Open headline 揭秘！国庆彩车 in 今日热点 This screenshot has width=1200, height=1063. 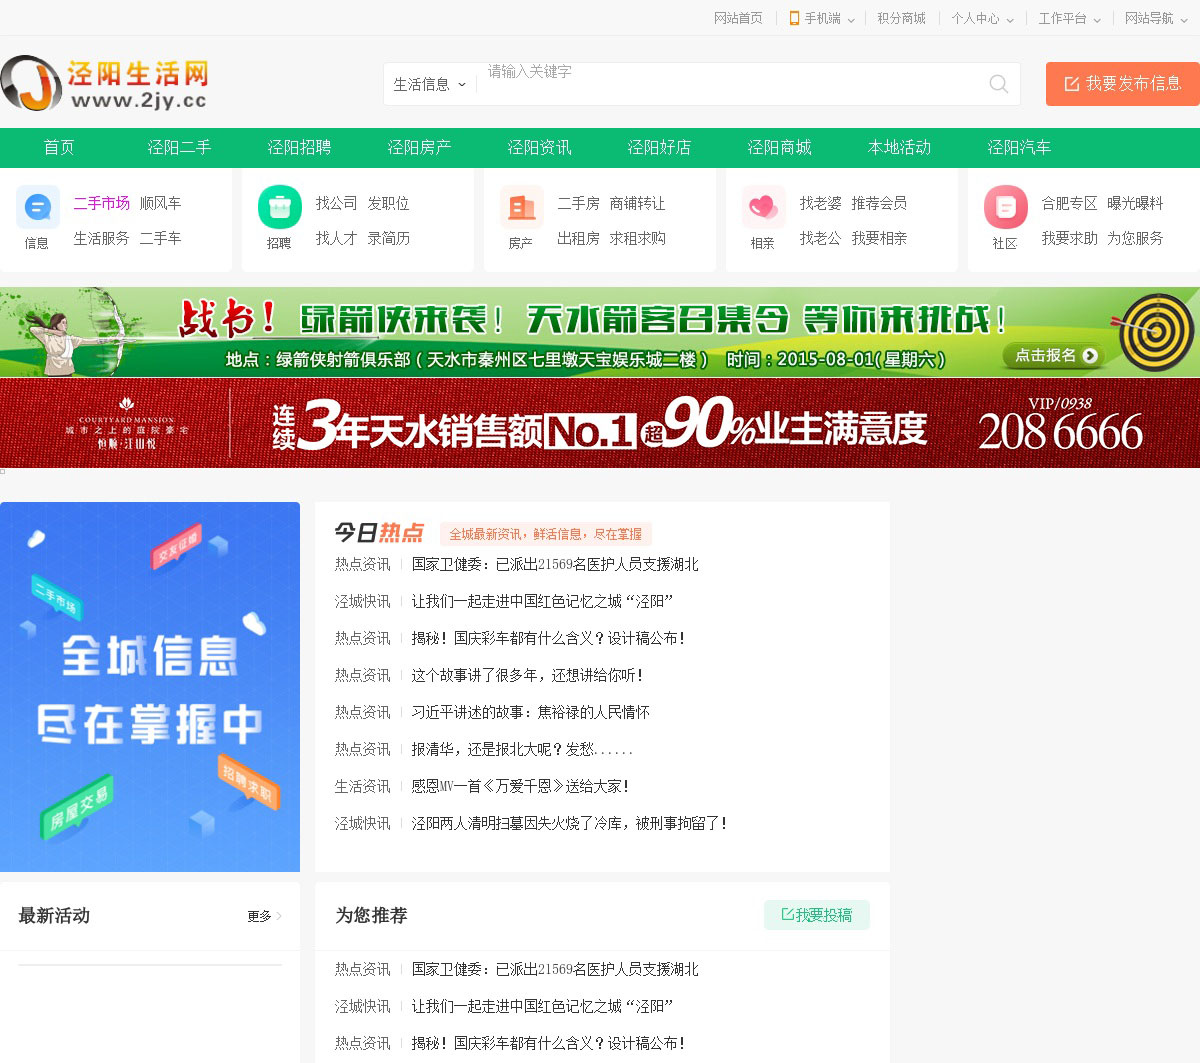click(548, 638)
